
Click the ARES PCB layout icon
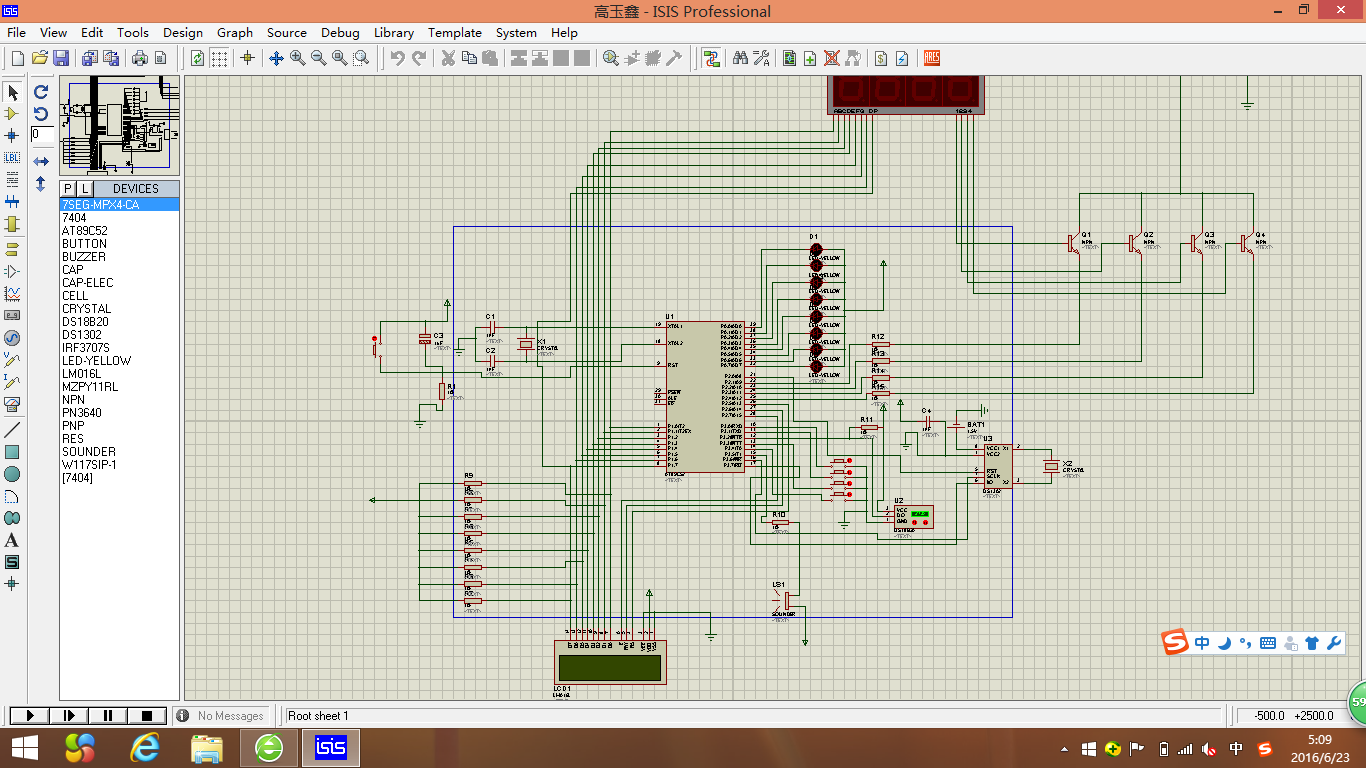tap(932, 58)
